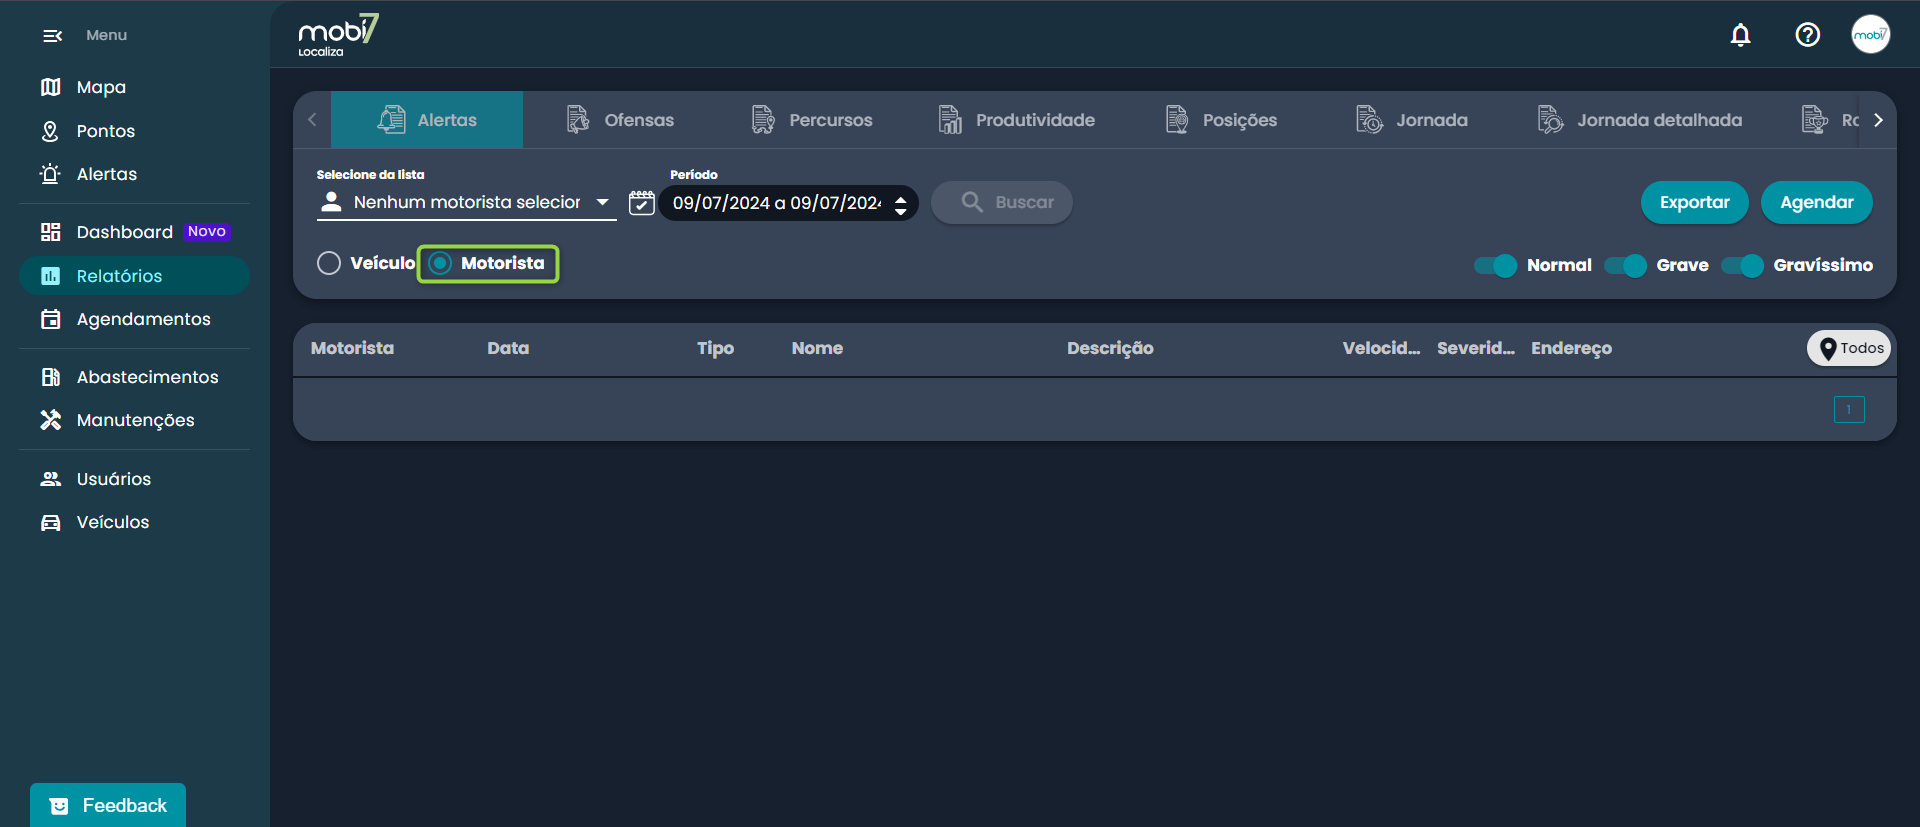
Task: Switch to the Percursos report tab
Action: click(x=812, y=120)
